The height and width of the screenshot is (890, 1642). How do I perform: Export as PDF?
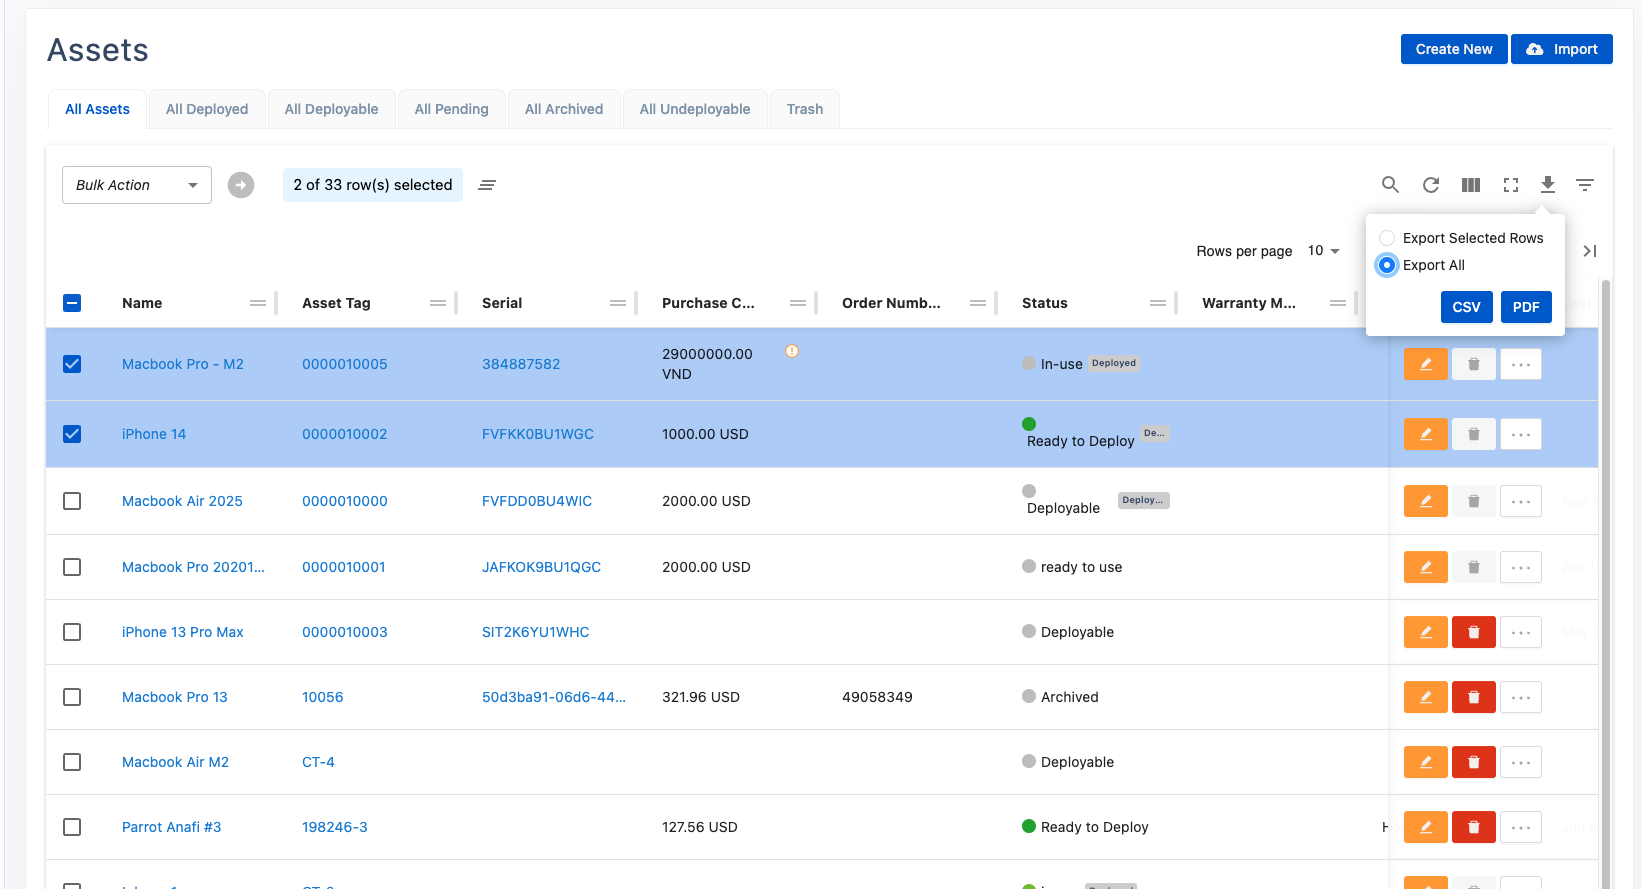coord(1526,307)
